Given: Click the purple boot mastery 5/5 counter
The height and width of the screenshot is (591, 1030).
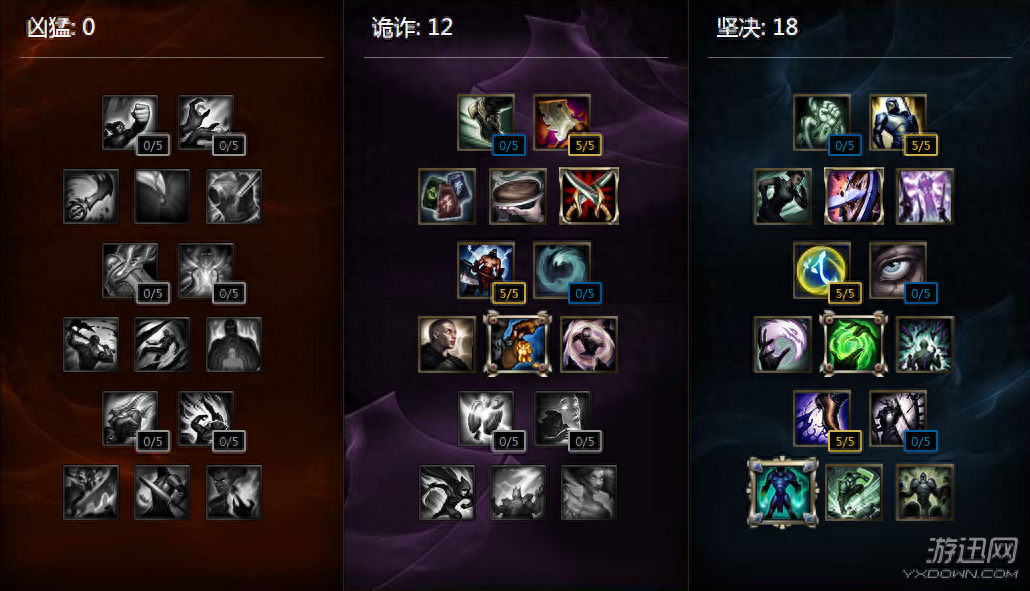Looking at the screenshot, I should (x=845, y=441).
